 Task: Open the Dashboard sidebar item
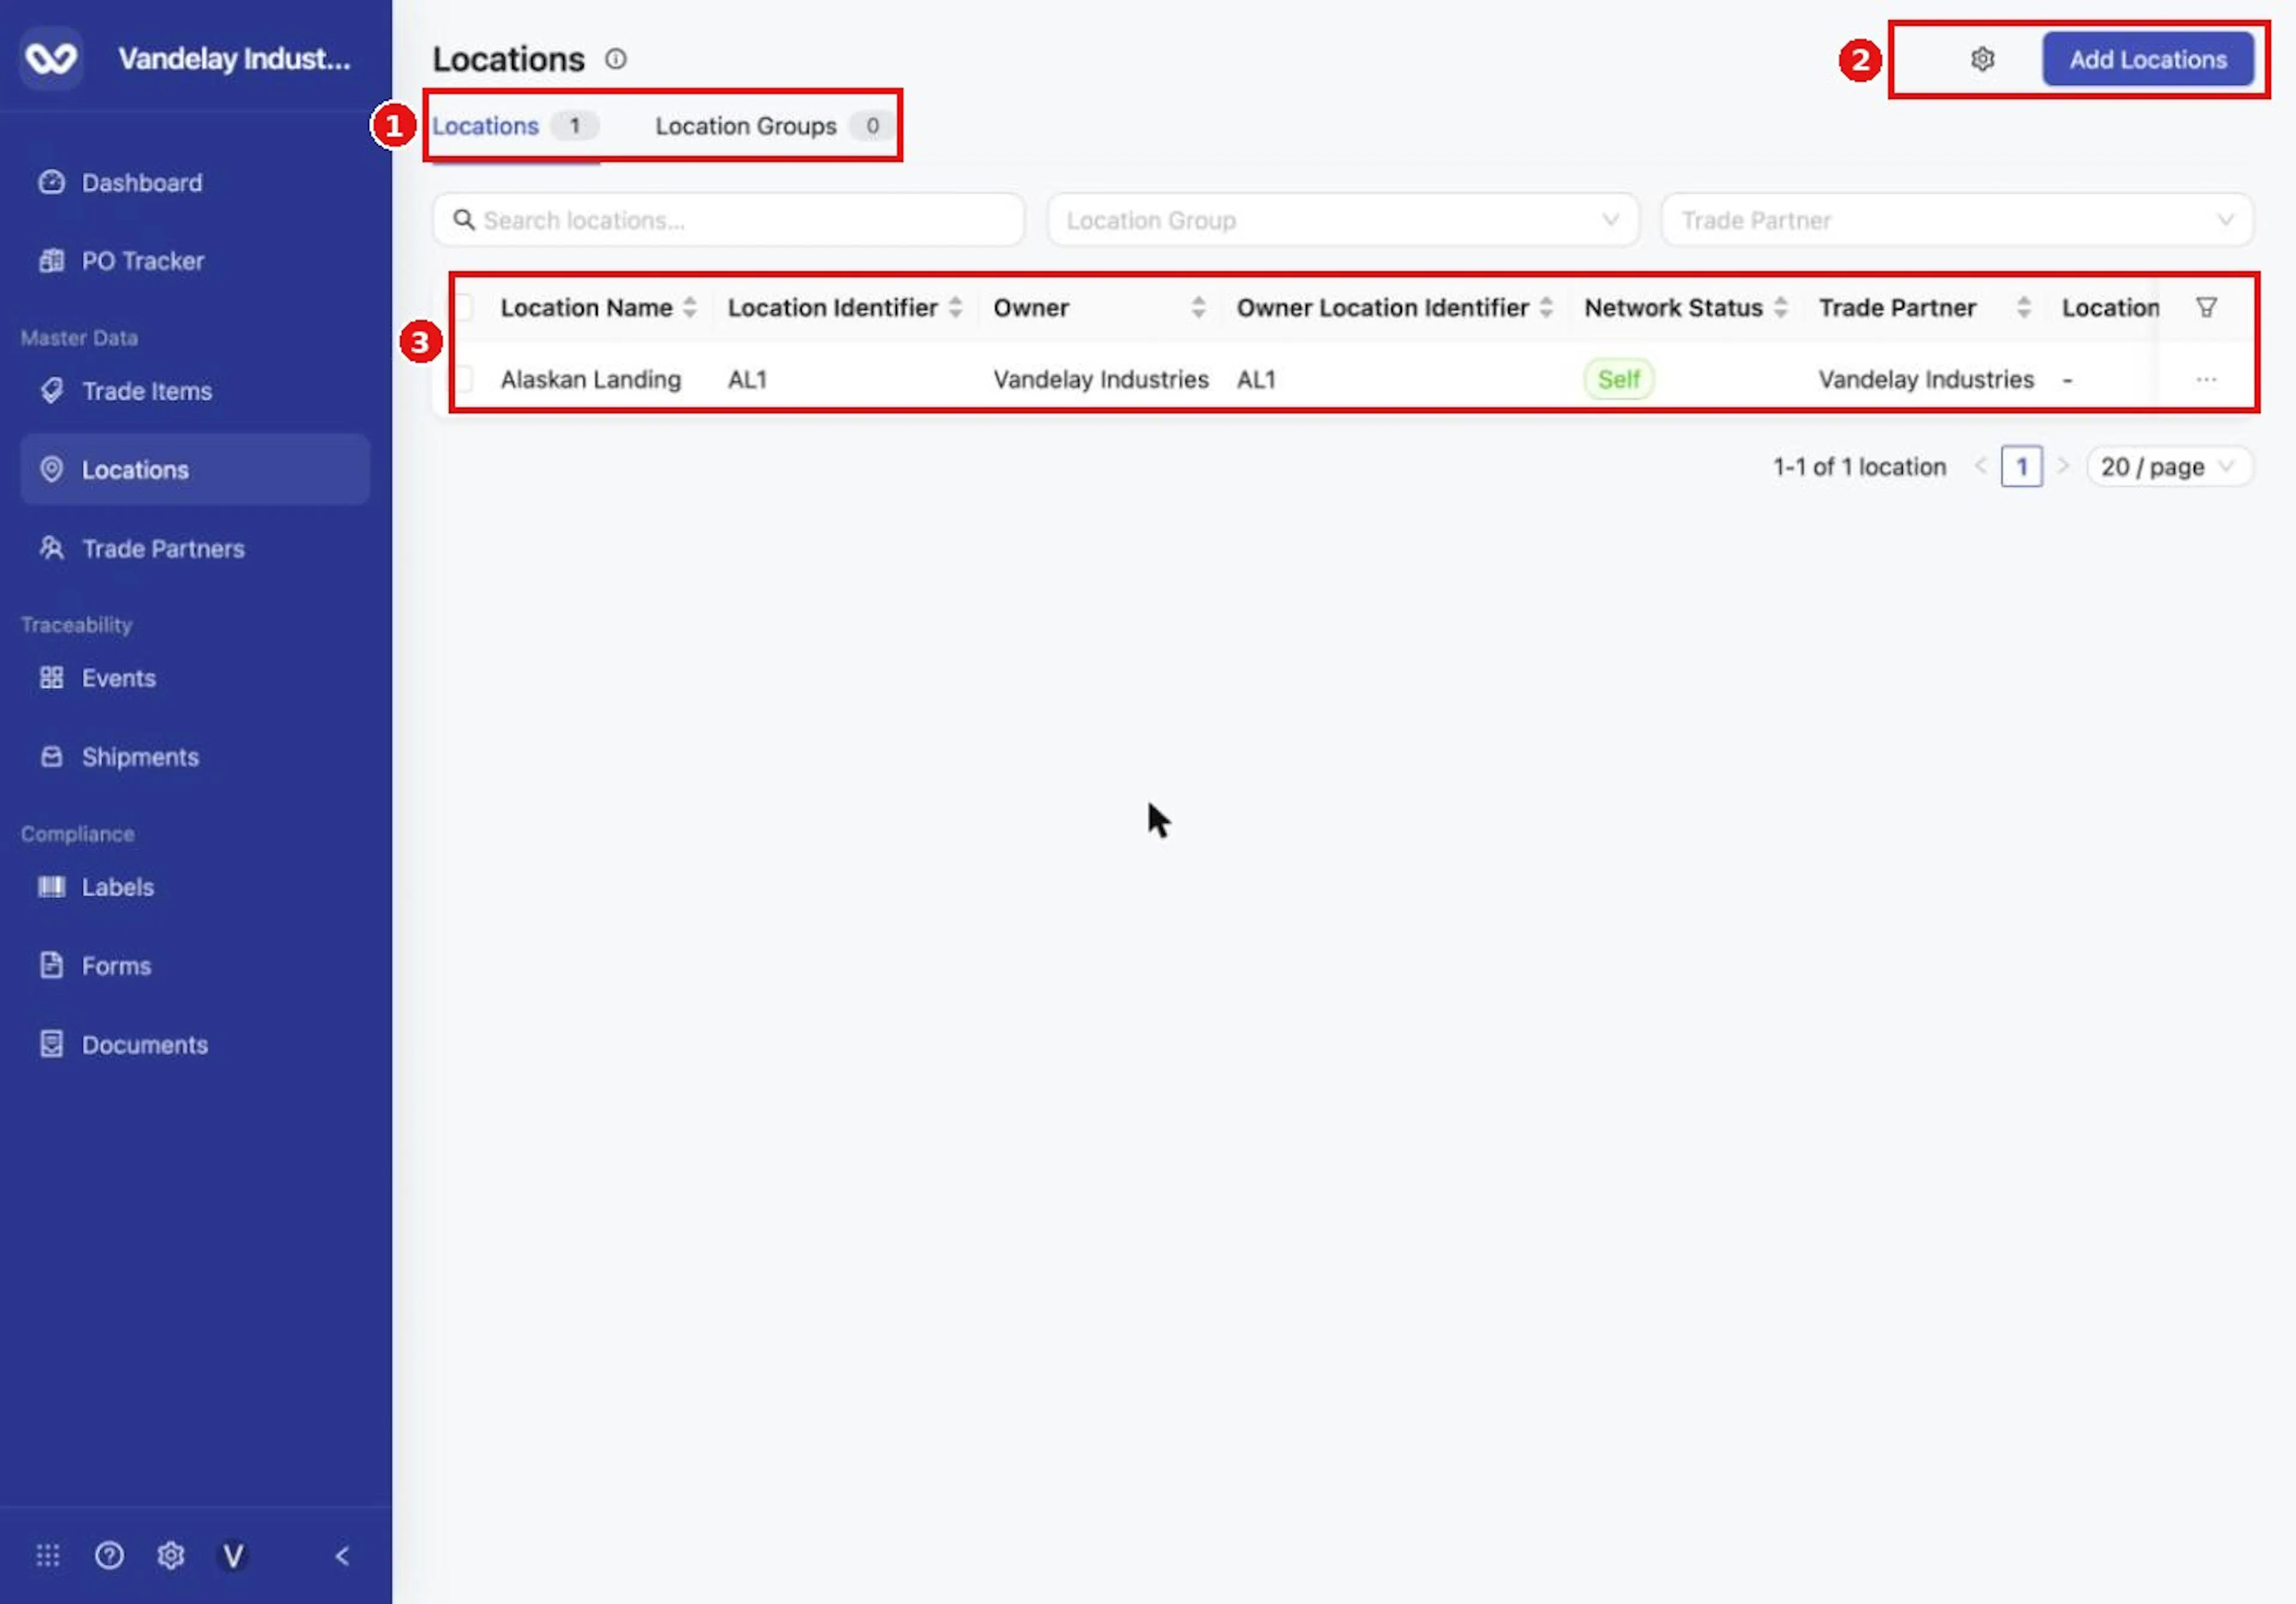(195, 183)
